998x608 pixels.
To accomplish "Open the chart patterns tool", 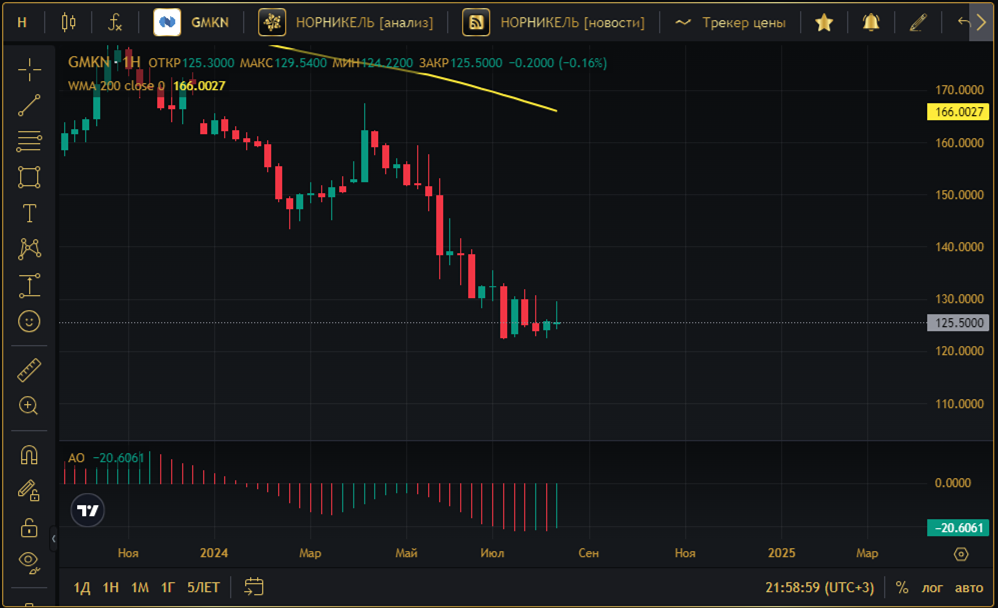I will point(29,249).
